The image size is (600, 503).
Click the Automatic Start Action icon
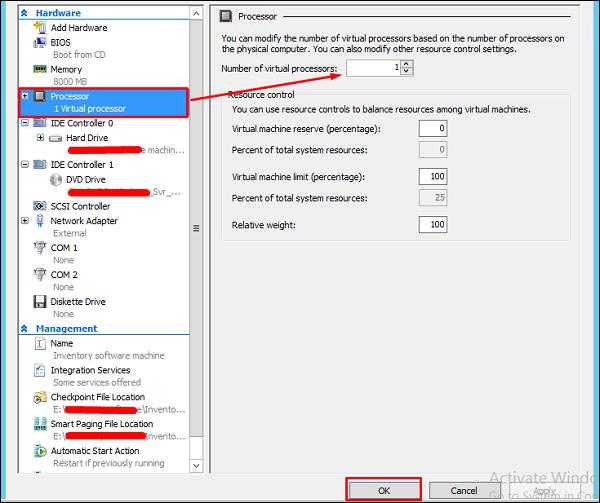[x=40, y=451]
